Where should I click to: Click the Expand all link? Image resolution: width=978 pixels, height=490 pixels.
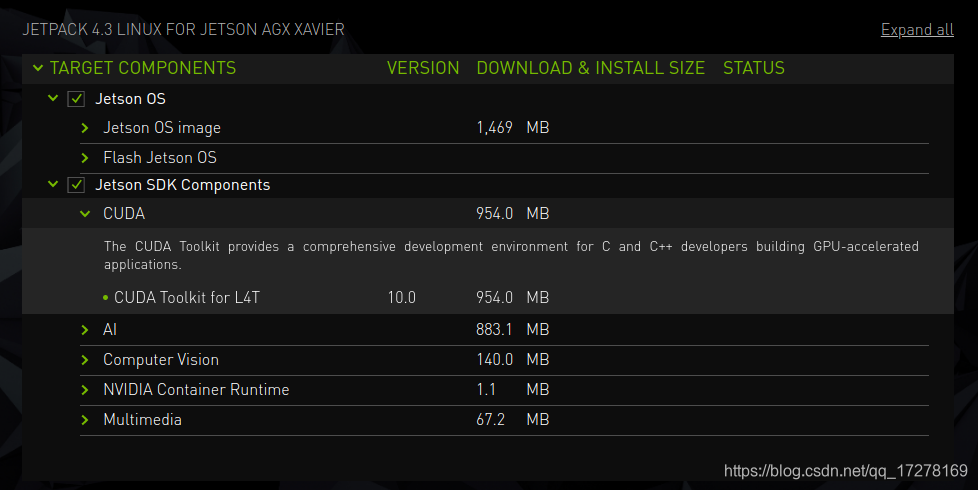[917, 30]
